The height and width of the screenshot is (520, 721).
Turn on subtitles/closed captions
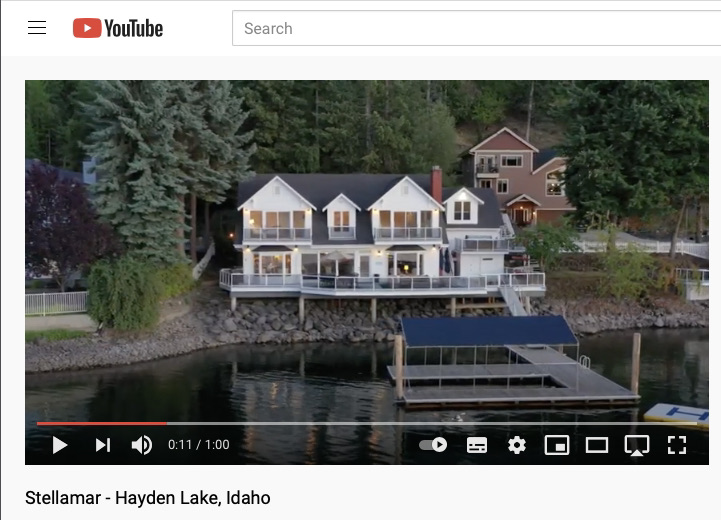tap(477, 445)
